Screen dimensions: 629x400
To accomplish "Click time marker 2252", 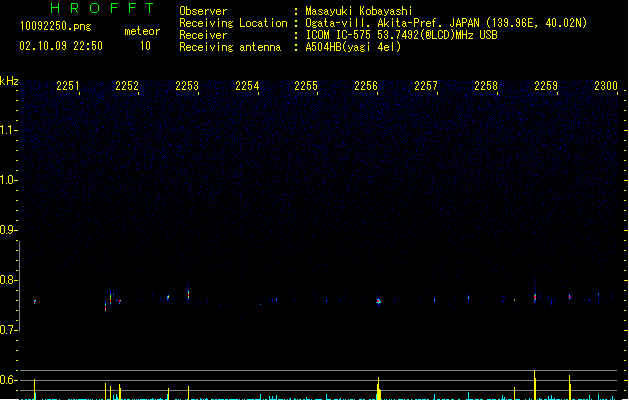I will [x=127, y=86].
